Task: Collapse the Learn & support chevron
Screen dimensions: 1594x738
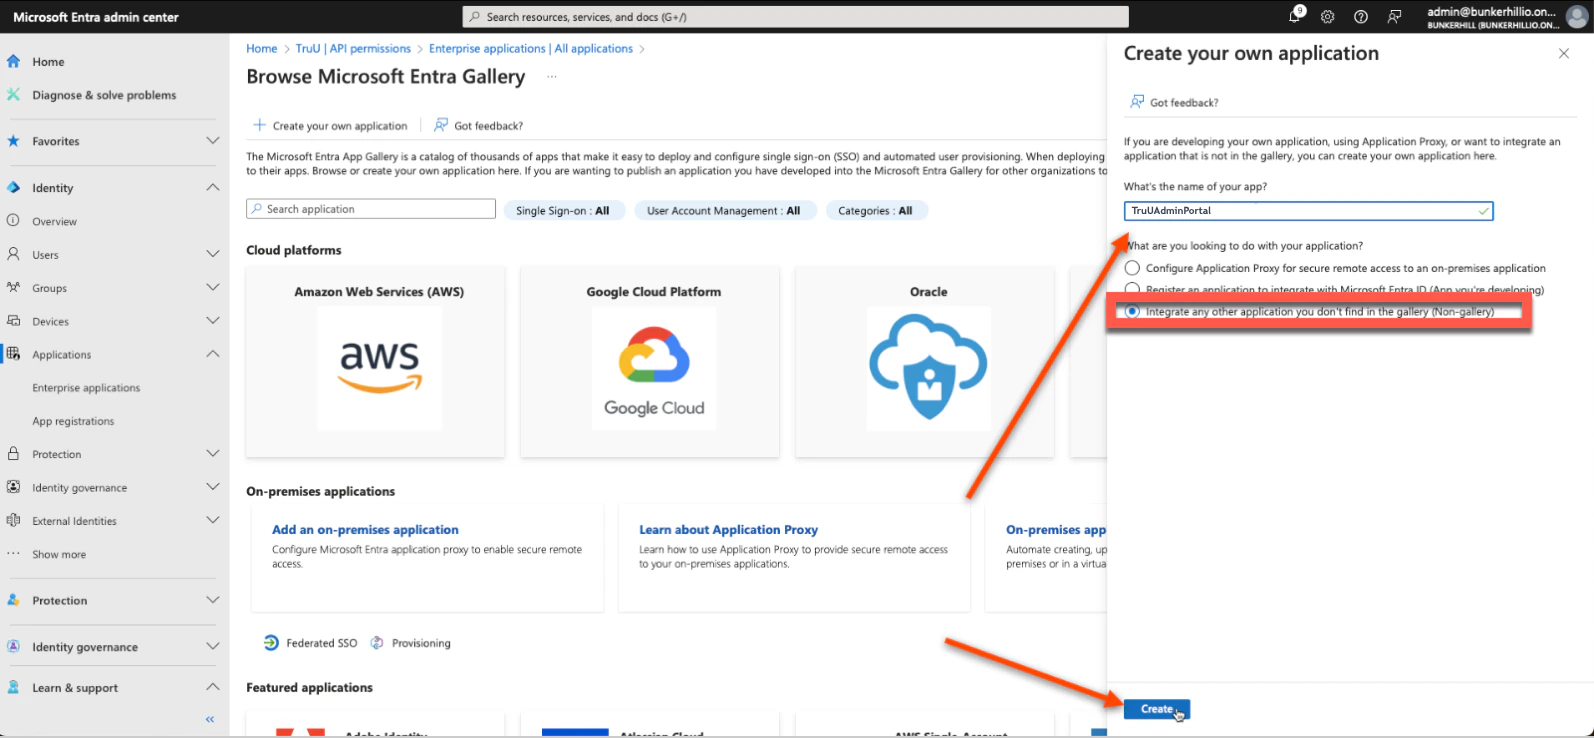Action: (212, 687)
